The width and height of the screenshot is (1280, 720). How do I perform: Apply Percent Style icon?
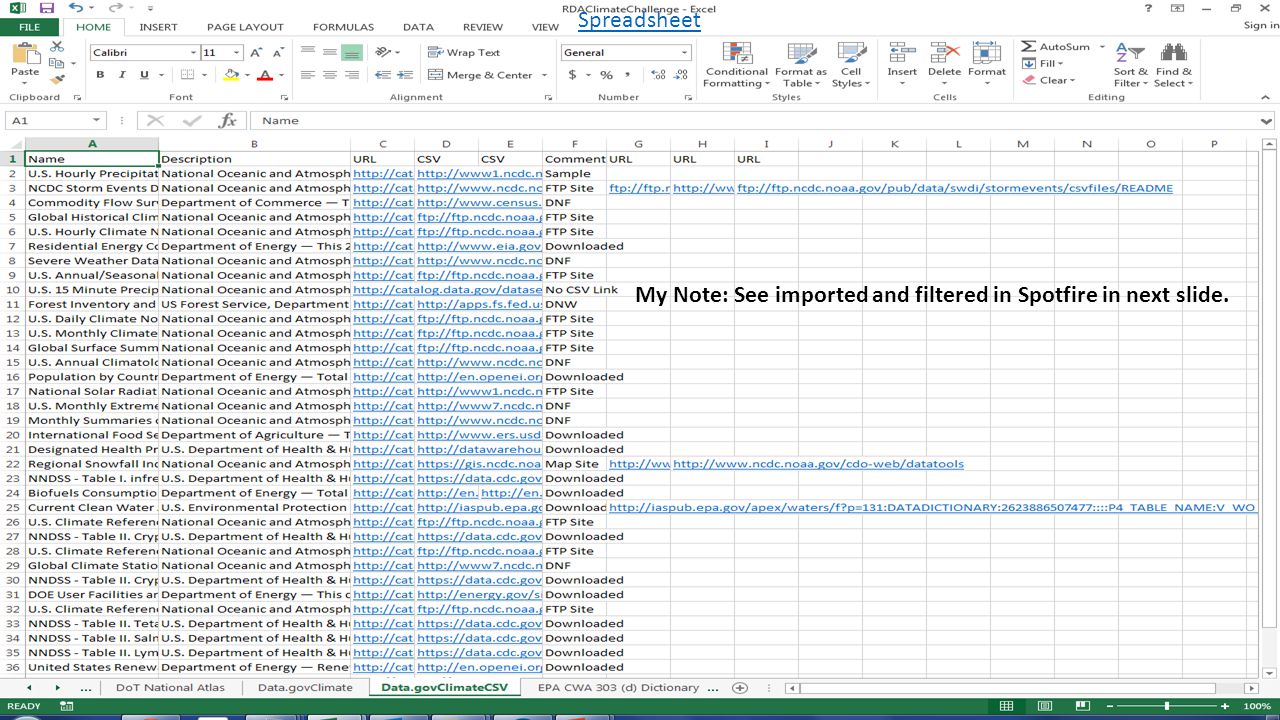(606, 75)
